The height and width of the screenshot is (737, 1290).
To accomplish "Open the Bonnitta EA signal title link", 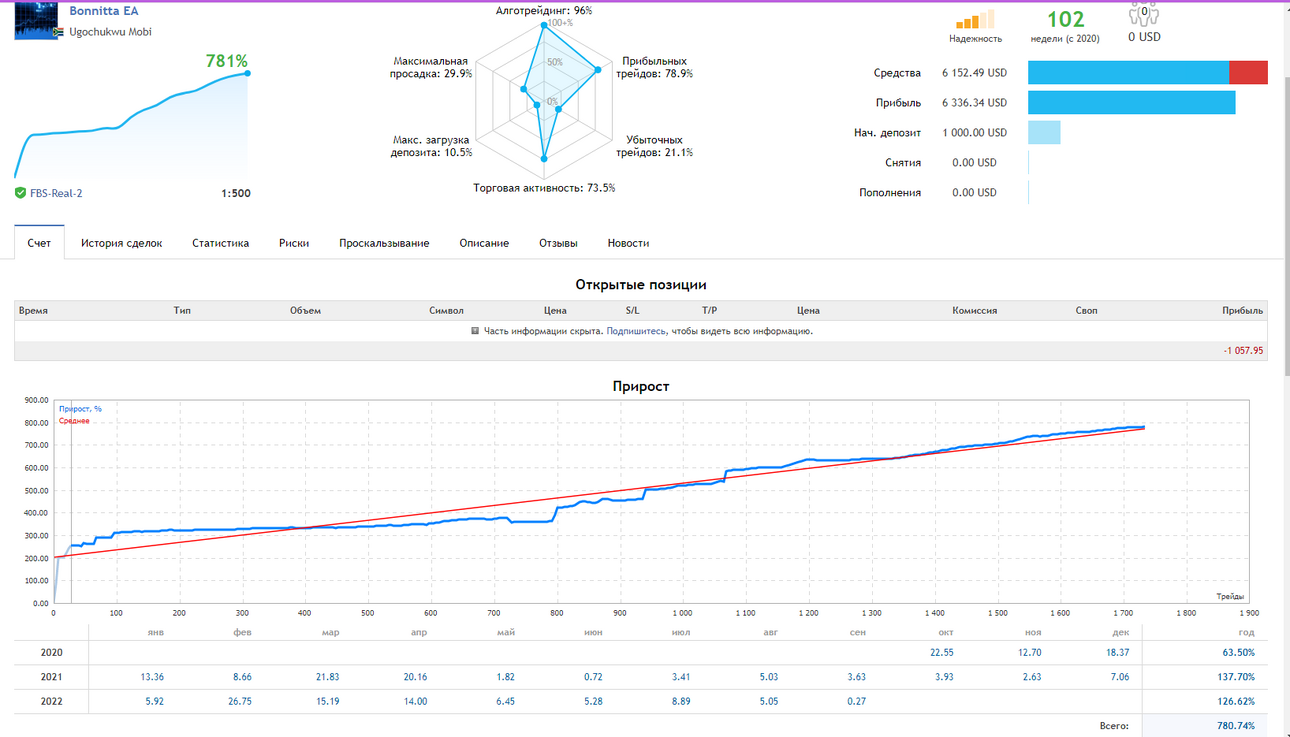I will click(x=104, y=11).
